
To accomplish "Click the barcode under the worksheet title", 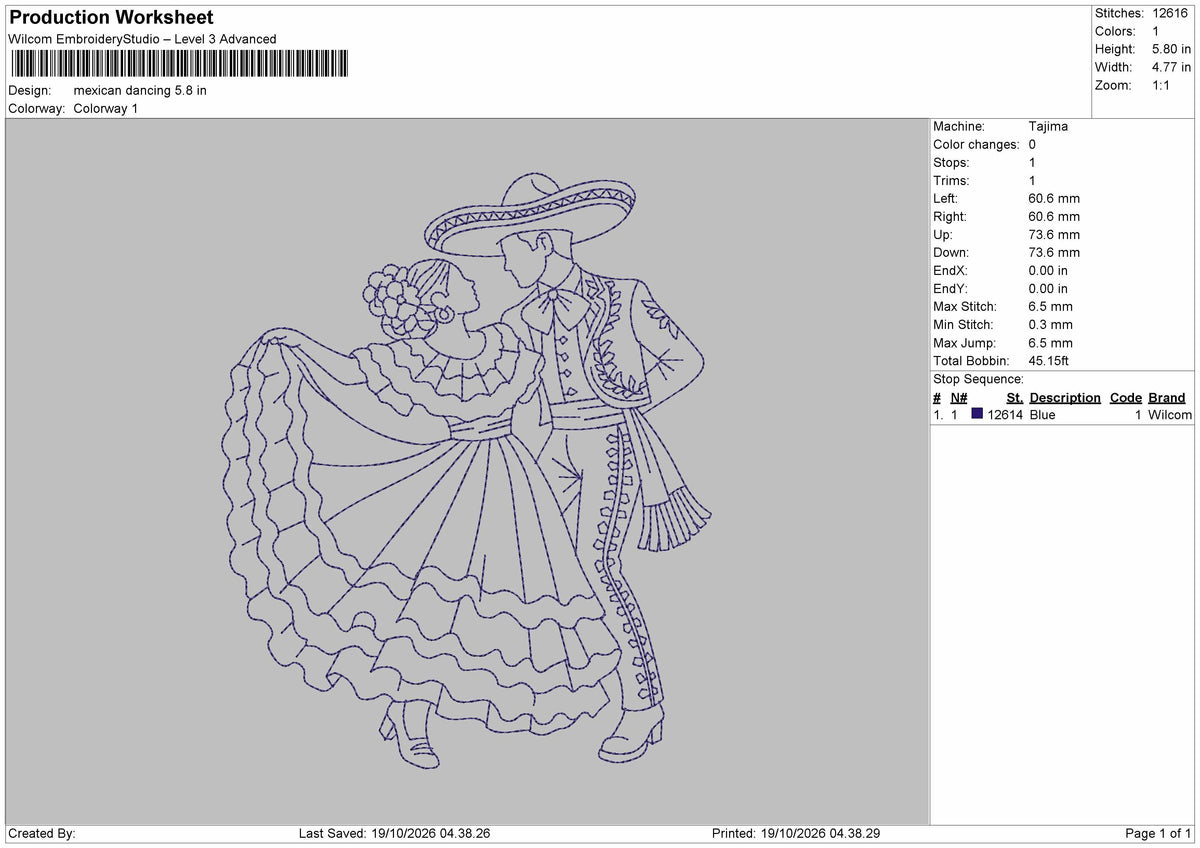I will pyautogui.click(x=179, y=64).
